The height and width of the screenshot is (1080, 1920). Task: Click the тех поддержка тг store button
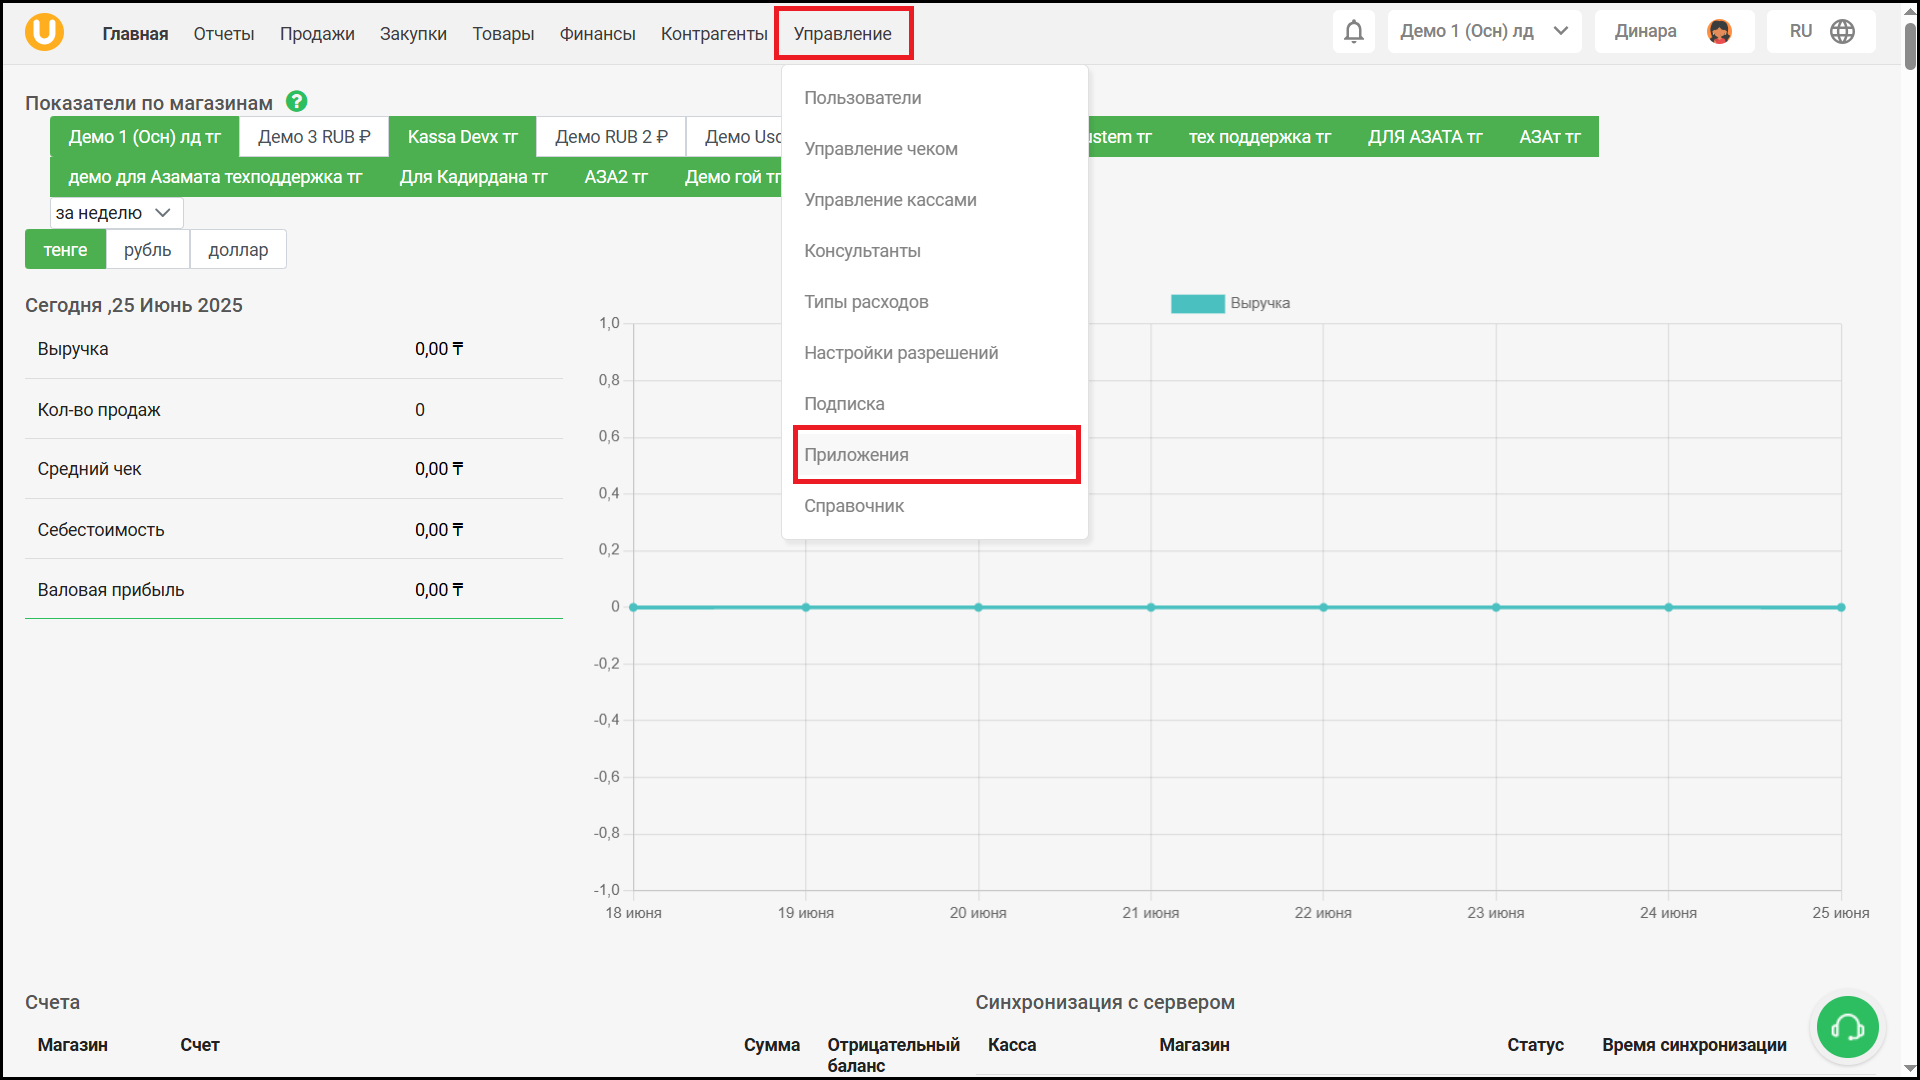1259,137
